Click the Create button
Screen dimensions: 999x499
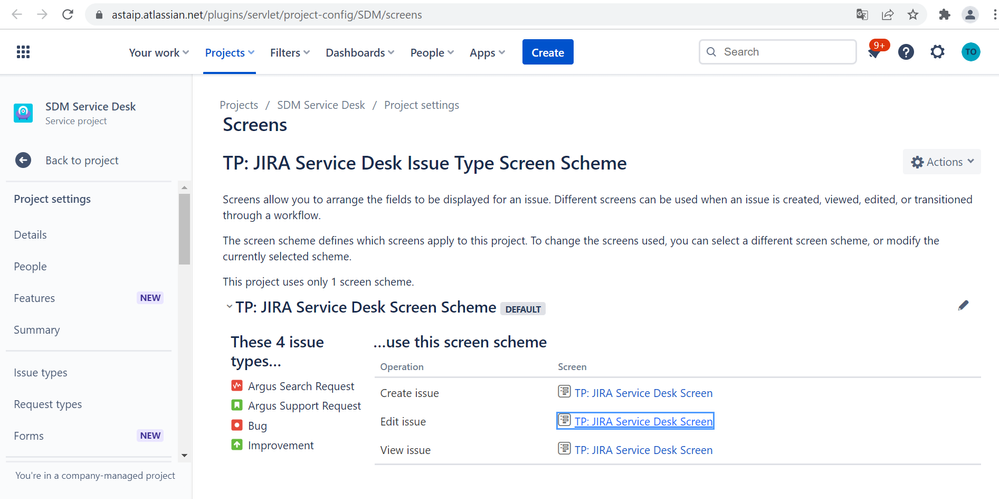(x=548, y=52)
